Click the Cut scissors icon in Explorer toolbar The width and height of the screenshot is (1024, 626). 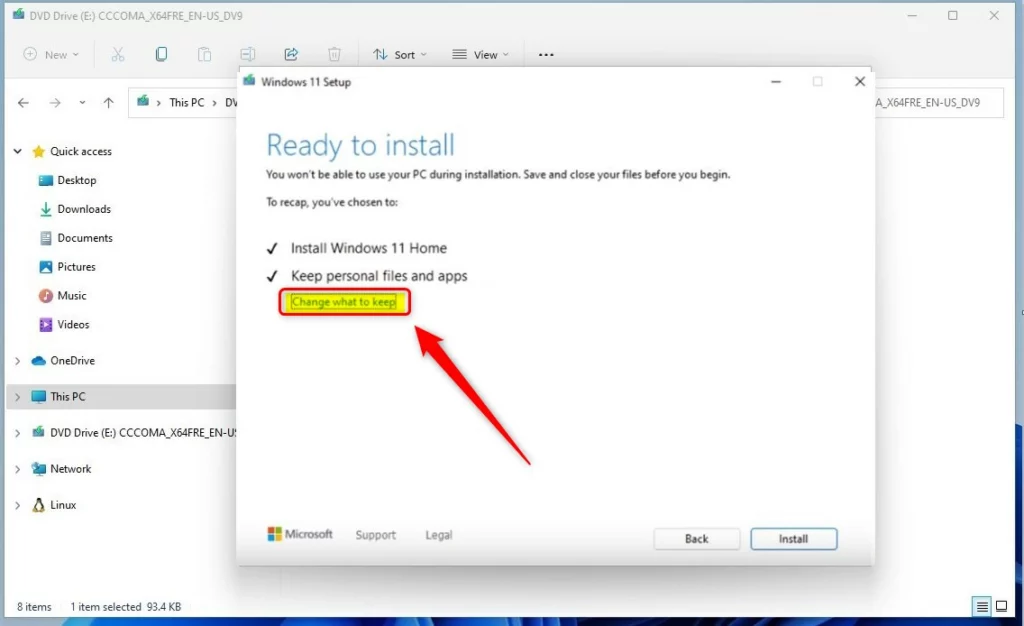(x=118, y=54)
